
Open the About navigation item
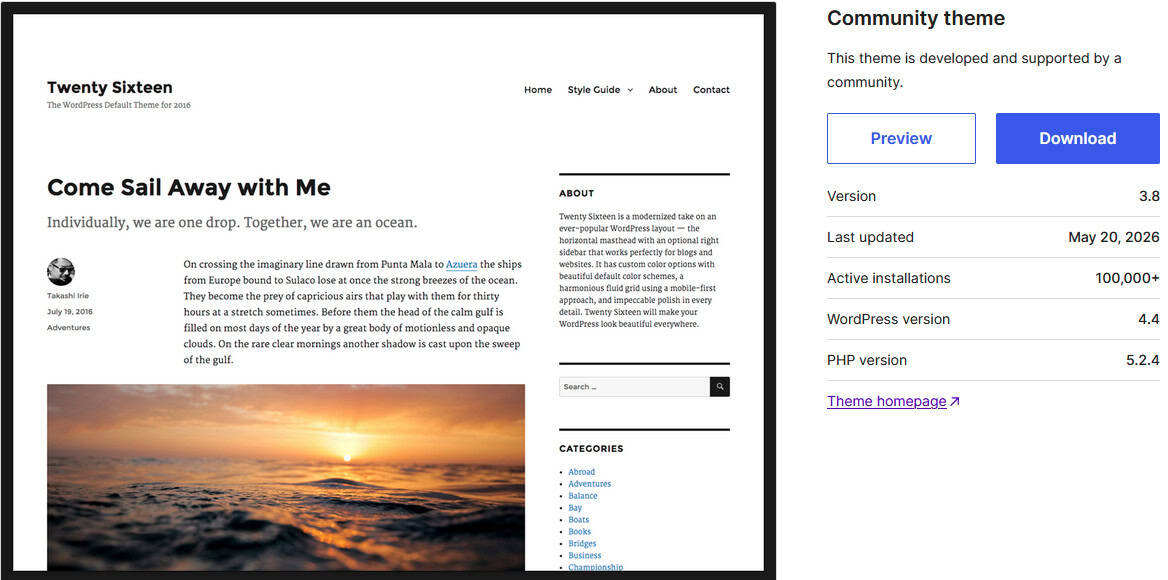[x=663, y=89]
